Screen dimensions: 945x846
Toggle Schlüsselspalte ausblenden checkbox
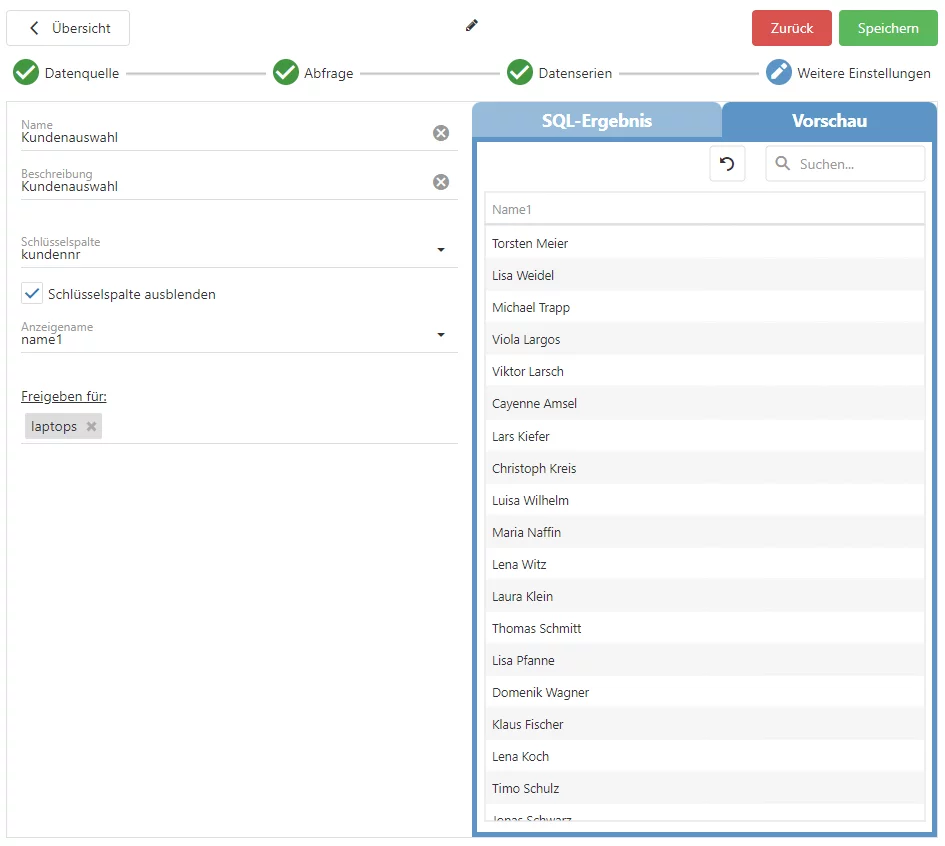click(x=33, y=294)
